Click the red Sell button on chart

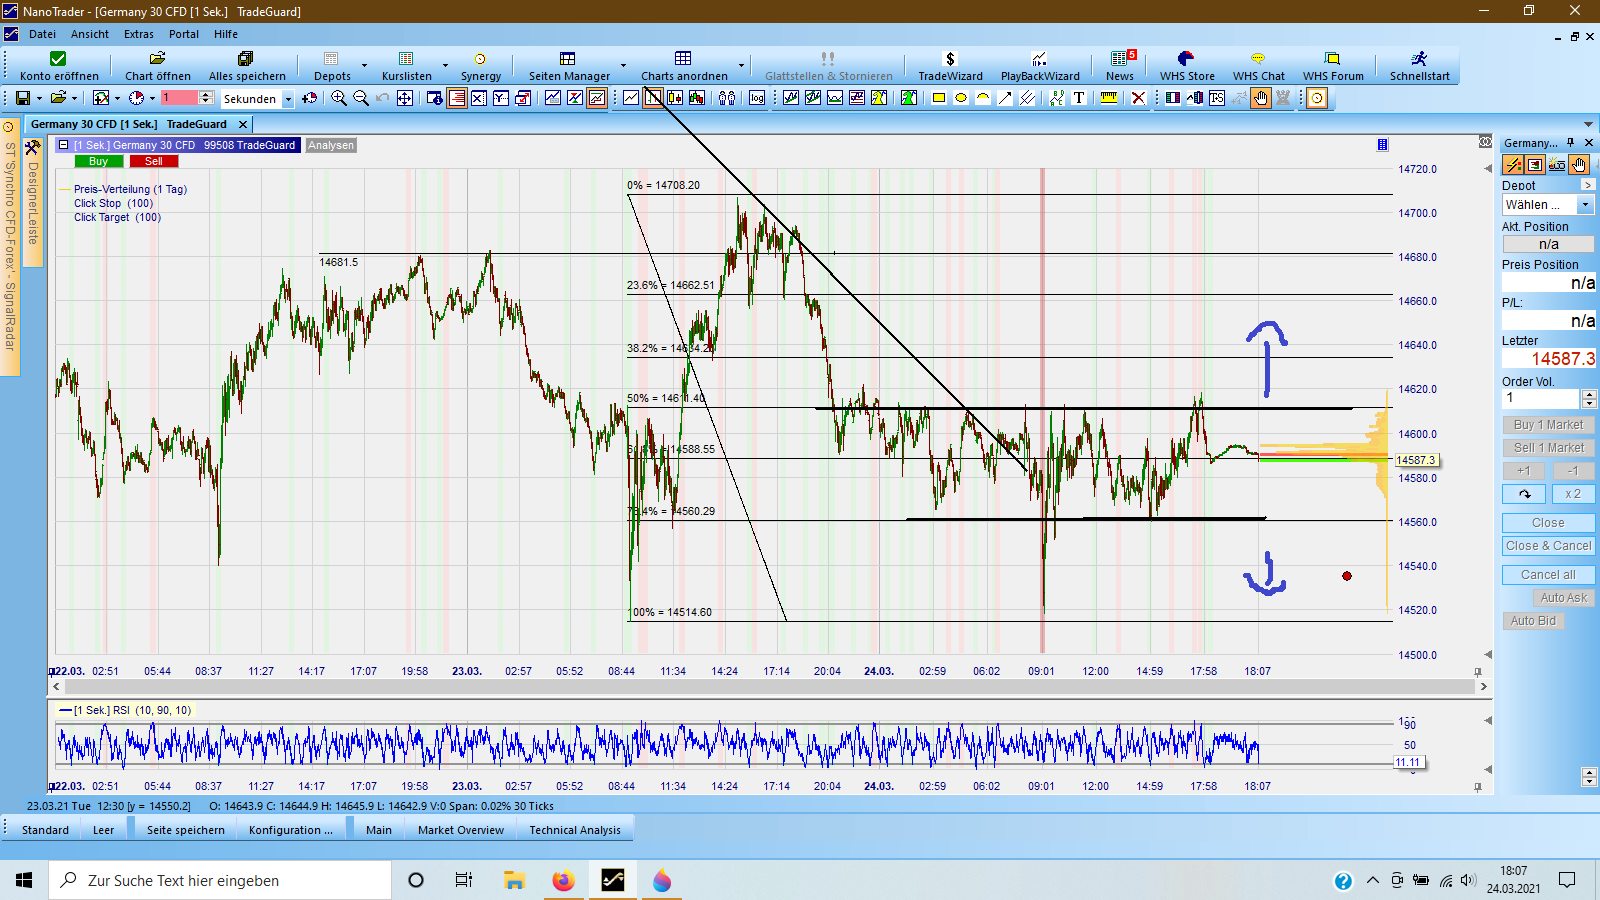click(153, 161)
